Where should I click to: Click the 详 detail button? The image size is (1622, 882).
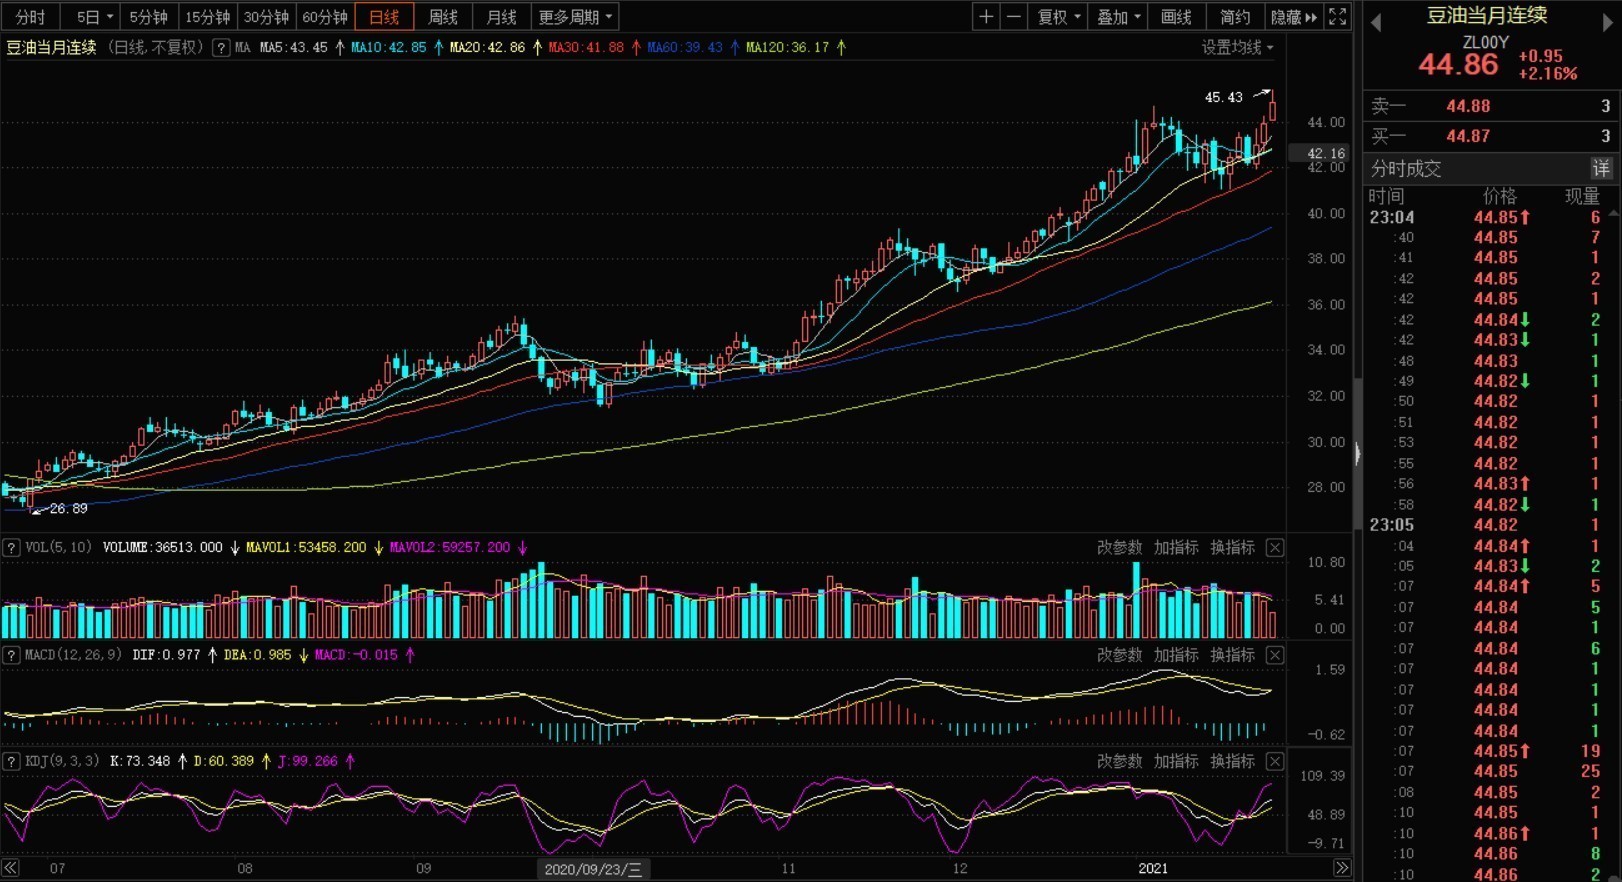(x=1601, y=168)
